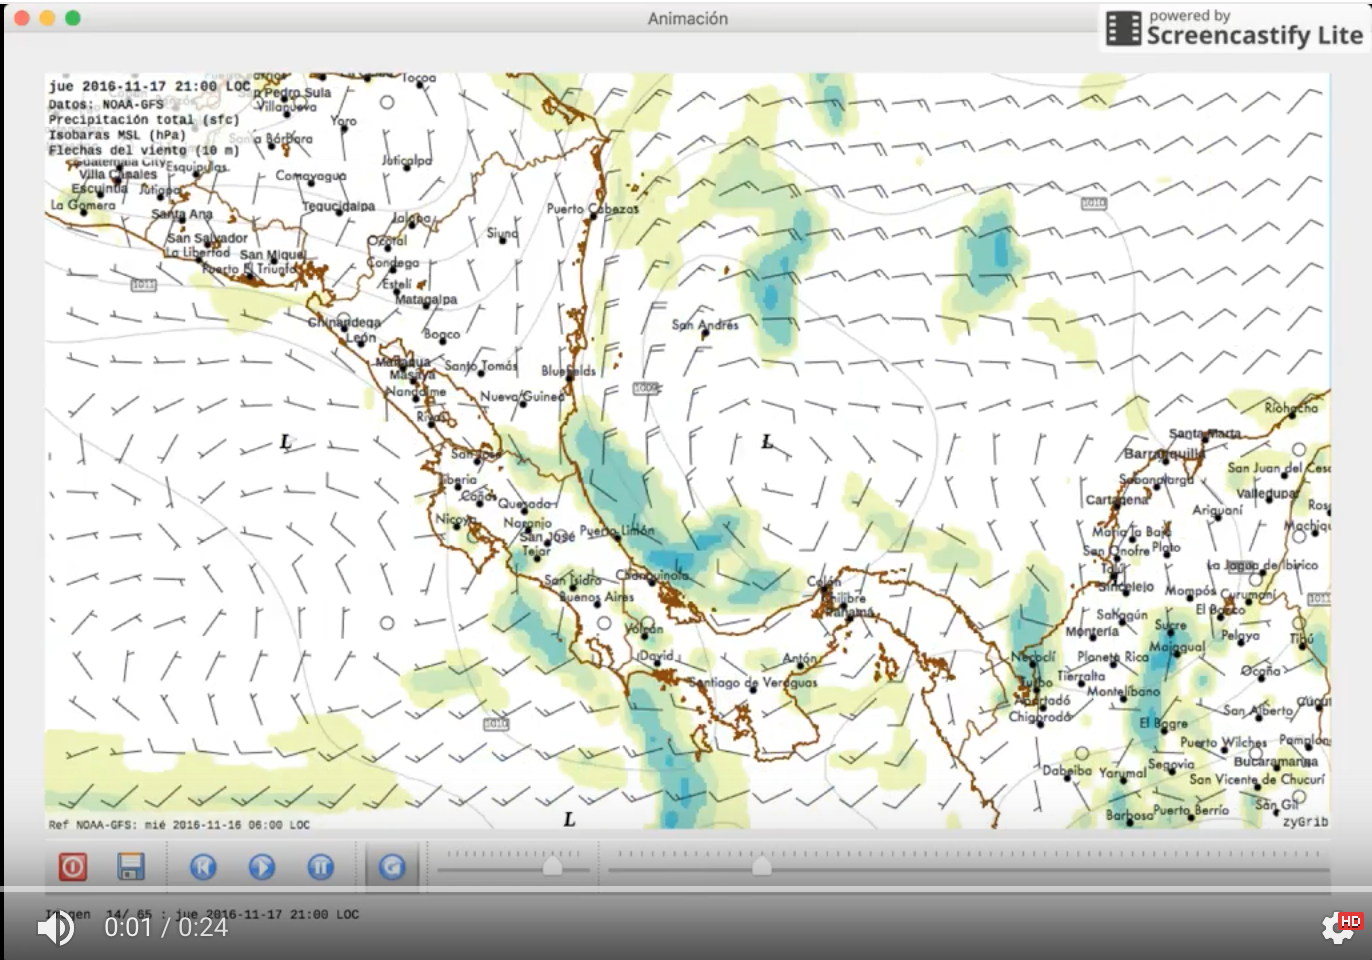
Task: Click the 'Bluefields' city label
Action: tap(568, 370)
